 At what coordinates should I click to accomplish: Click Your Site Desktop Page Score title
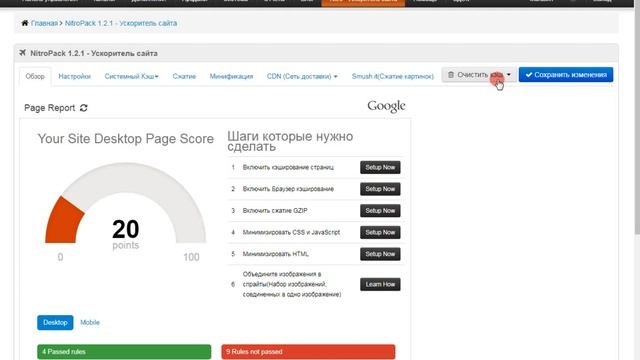126,139
